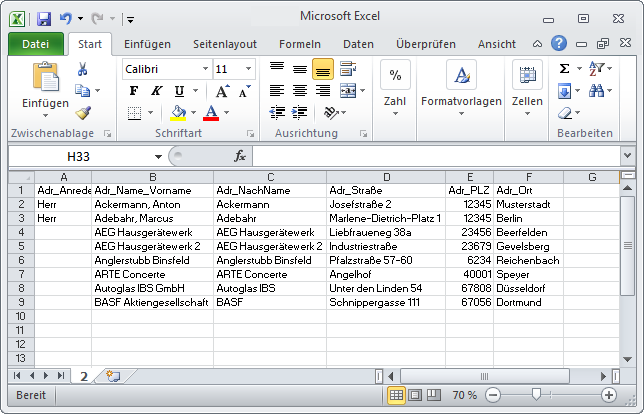Open the Zahl number format group
Viewport: 644px width, 414px height.
(x=395, y=89)
